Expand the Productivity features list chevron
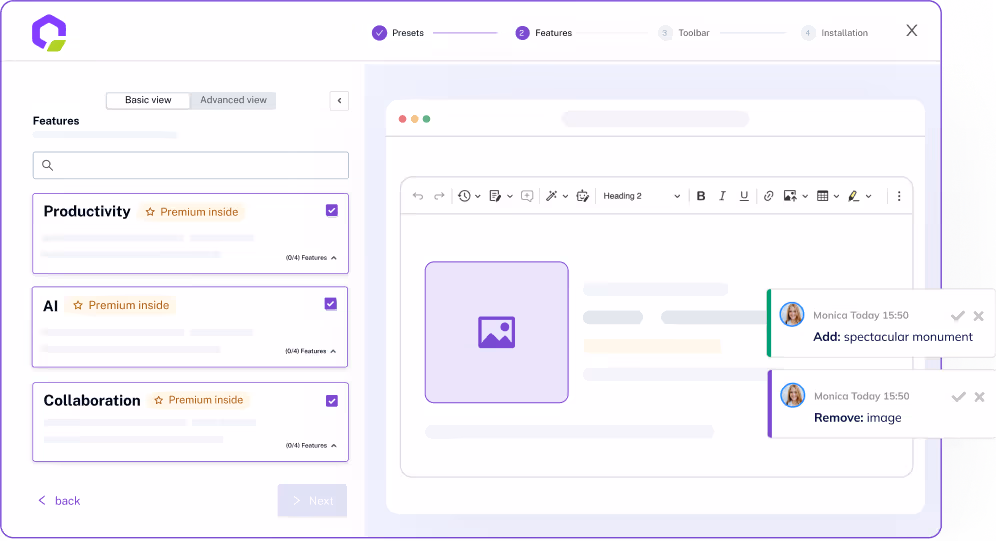The width and height of the screenshot is (996, 541). pyautogui.click(x=334, y=258)
